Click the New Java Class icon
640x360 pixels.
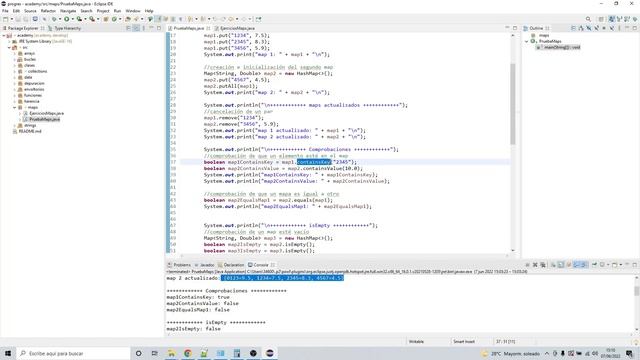coord(114,19)
